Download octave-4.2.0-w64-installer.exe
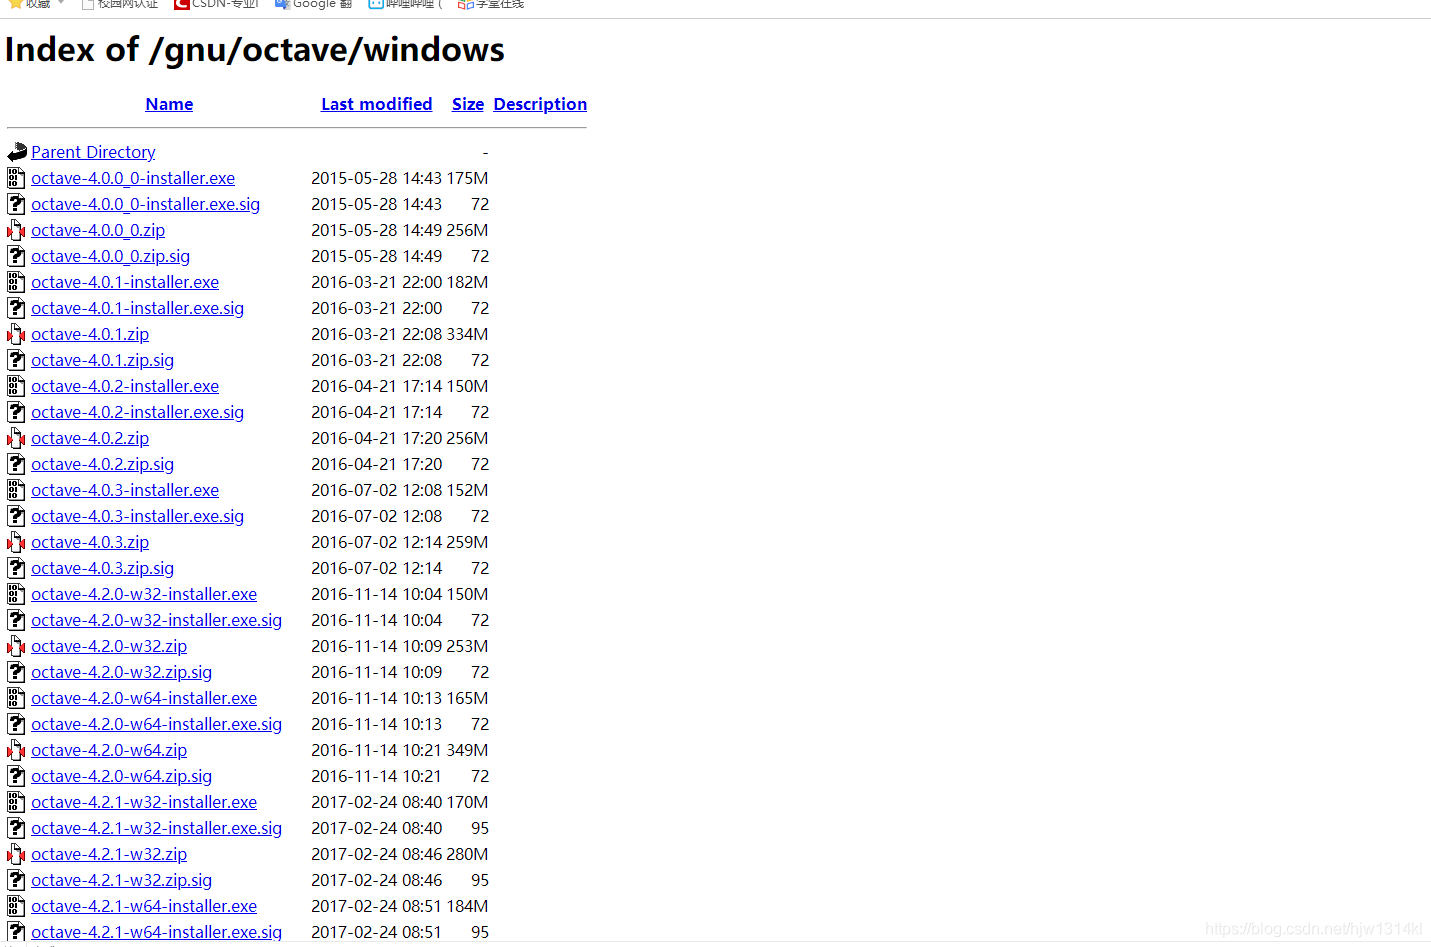This screenshot has width=1431, height=947. [x=144, y=698]
